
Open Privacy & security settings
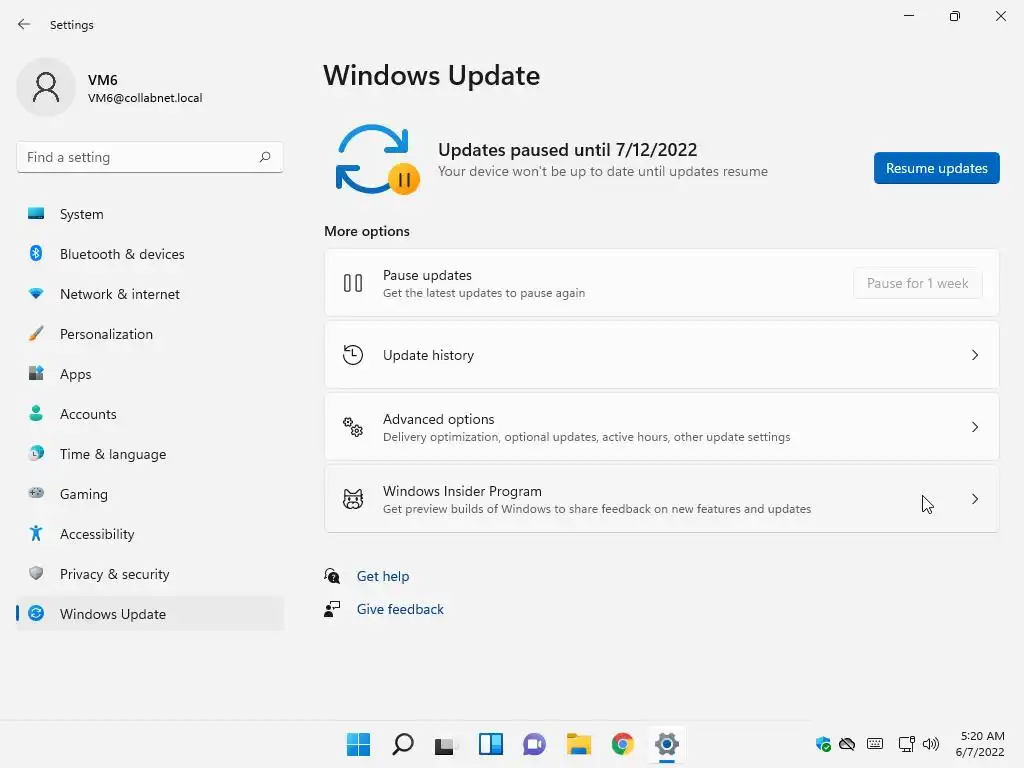(150, 573)
